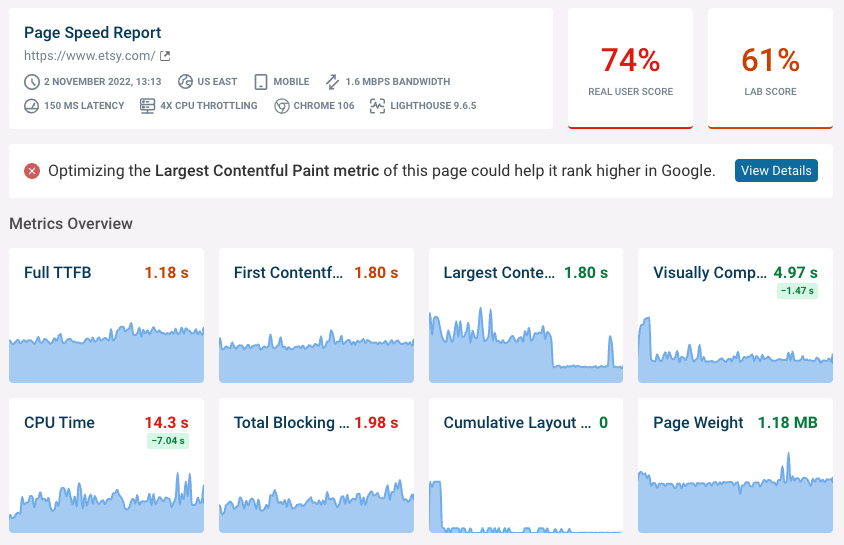Open the Page Weight metric card
Viewport: 844px width, 545px height.
coord(735,465)
